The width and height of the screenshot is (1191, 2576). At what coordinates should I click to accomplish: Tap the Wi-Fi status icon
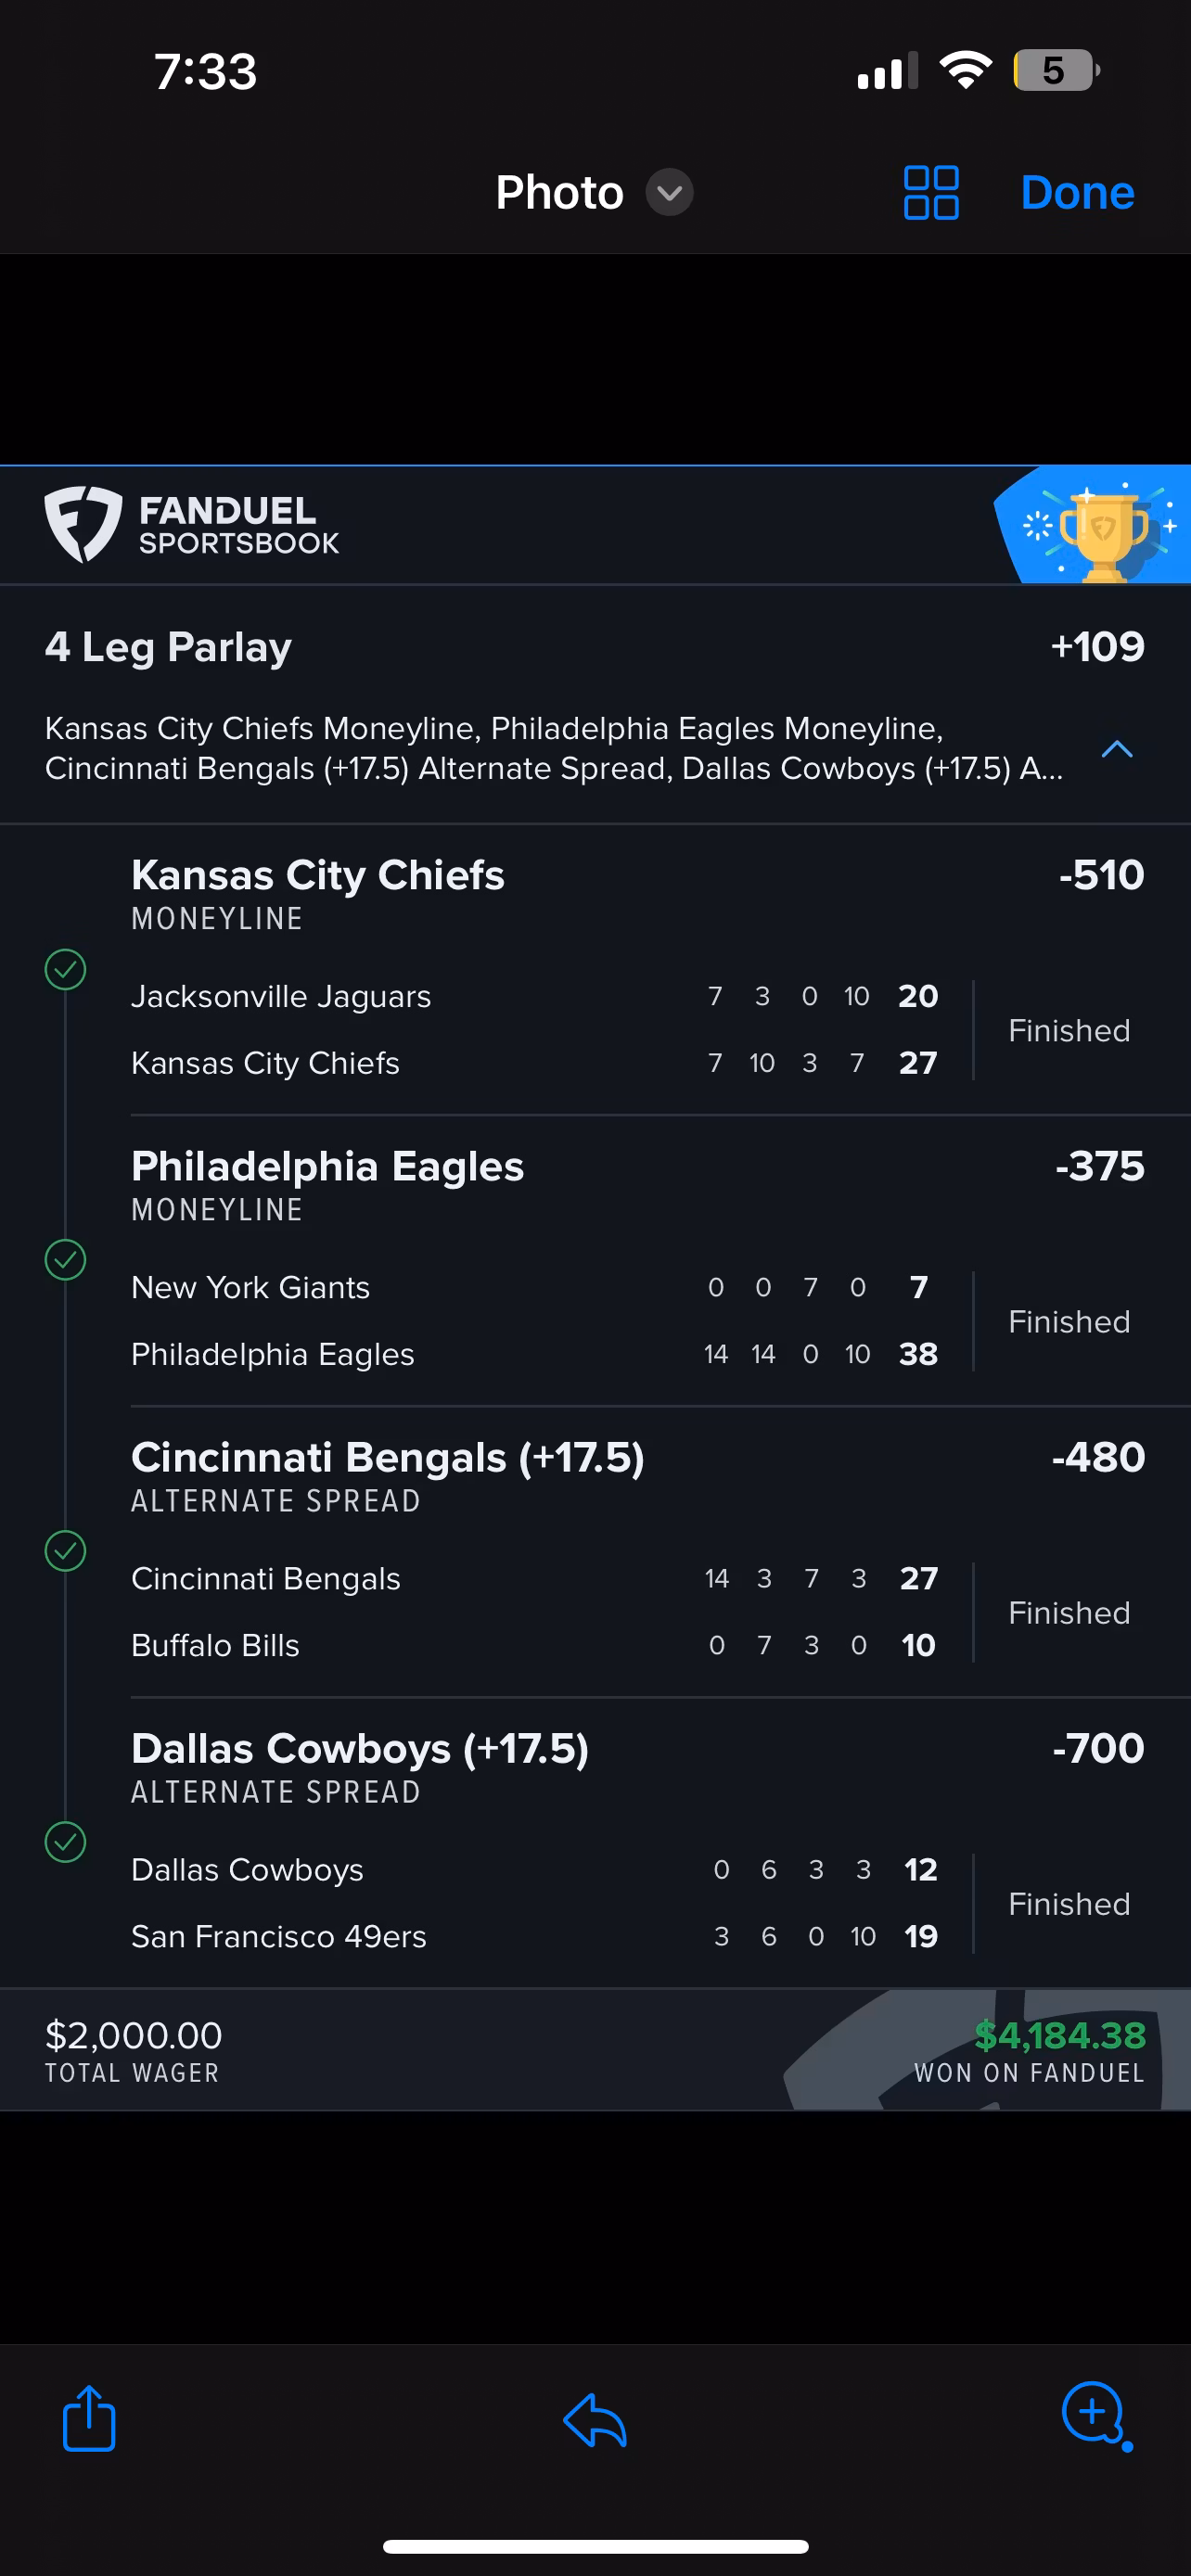(965, 70)
